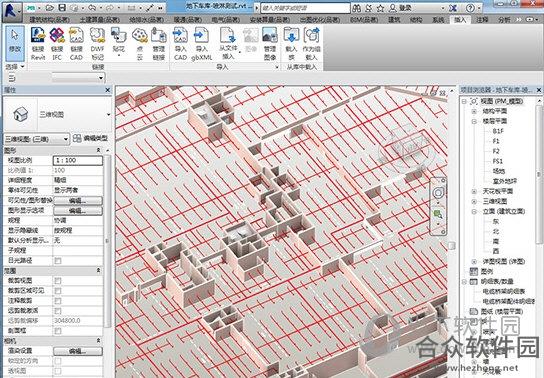Screen dimensions: 544x378
Task: Click the Help question mark icon
Action: 470,8
